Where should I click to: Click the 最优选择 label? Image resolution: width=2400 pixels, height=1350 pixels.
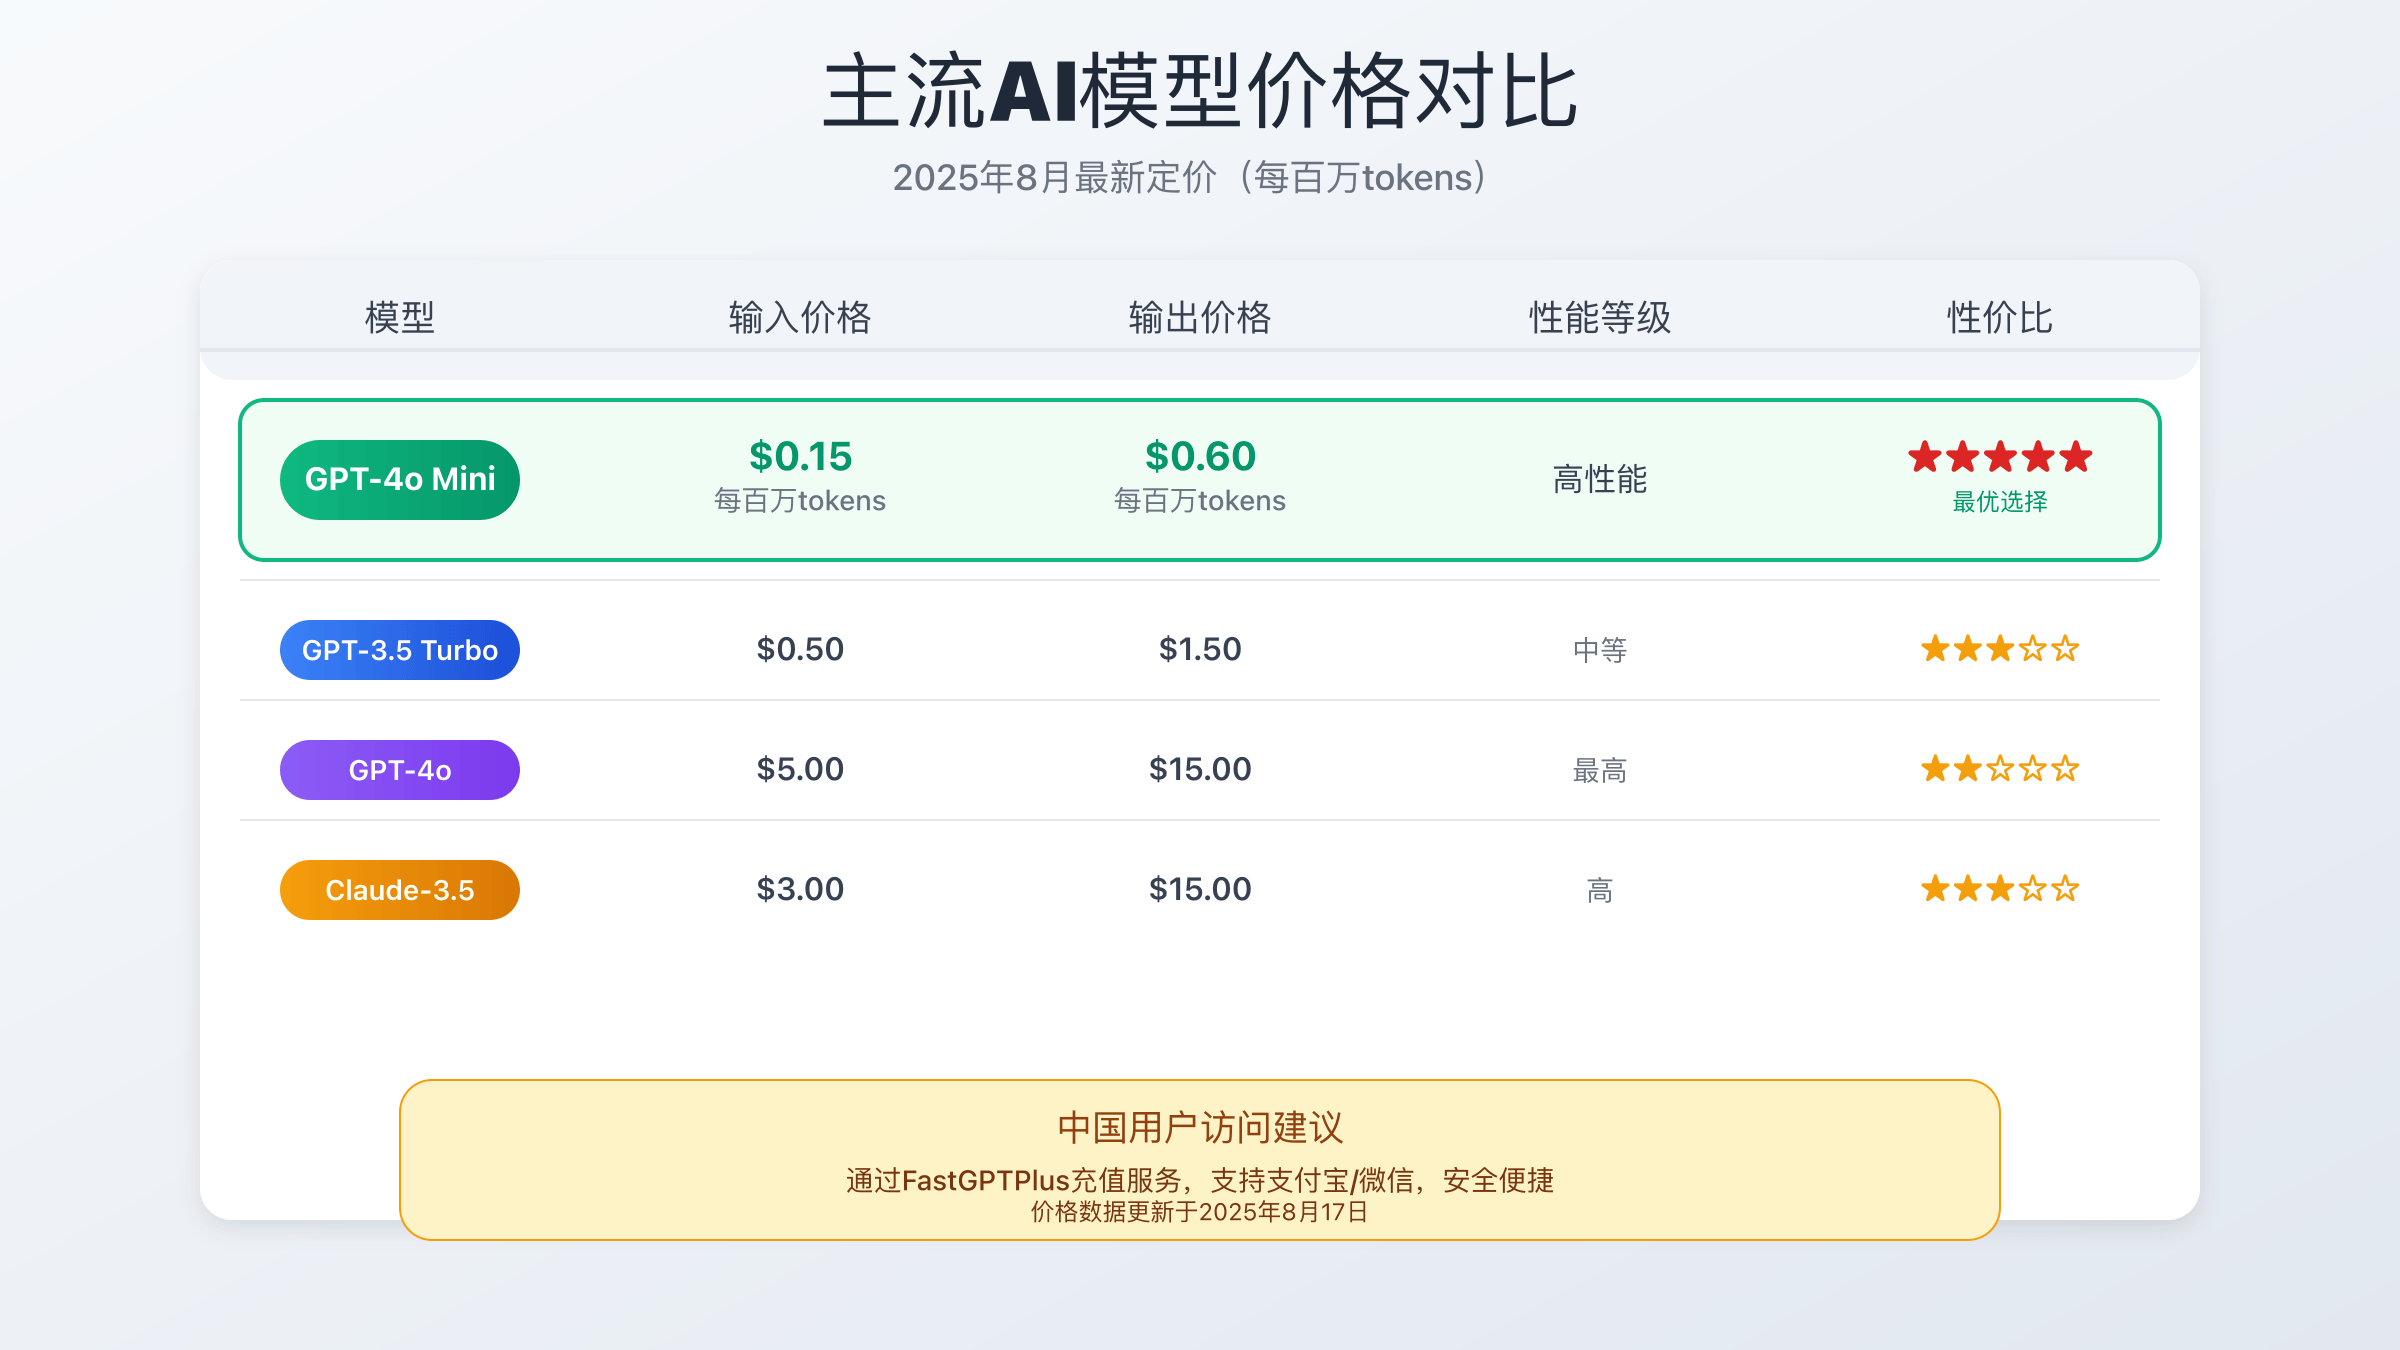(2000, 502)
